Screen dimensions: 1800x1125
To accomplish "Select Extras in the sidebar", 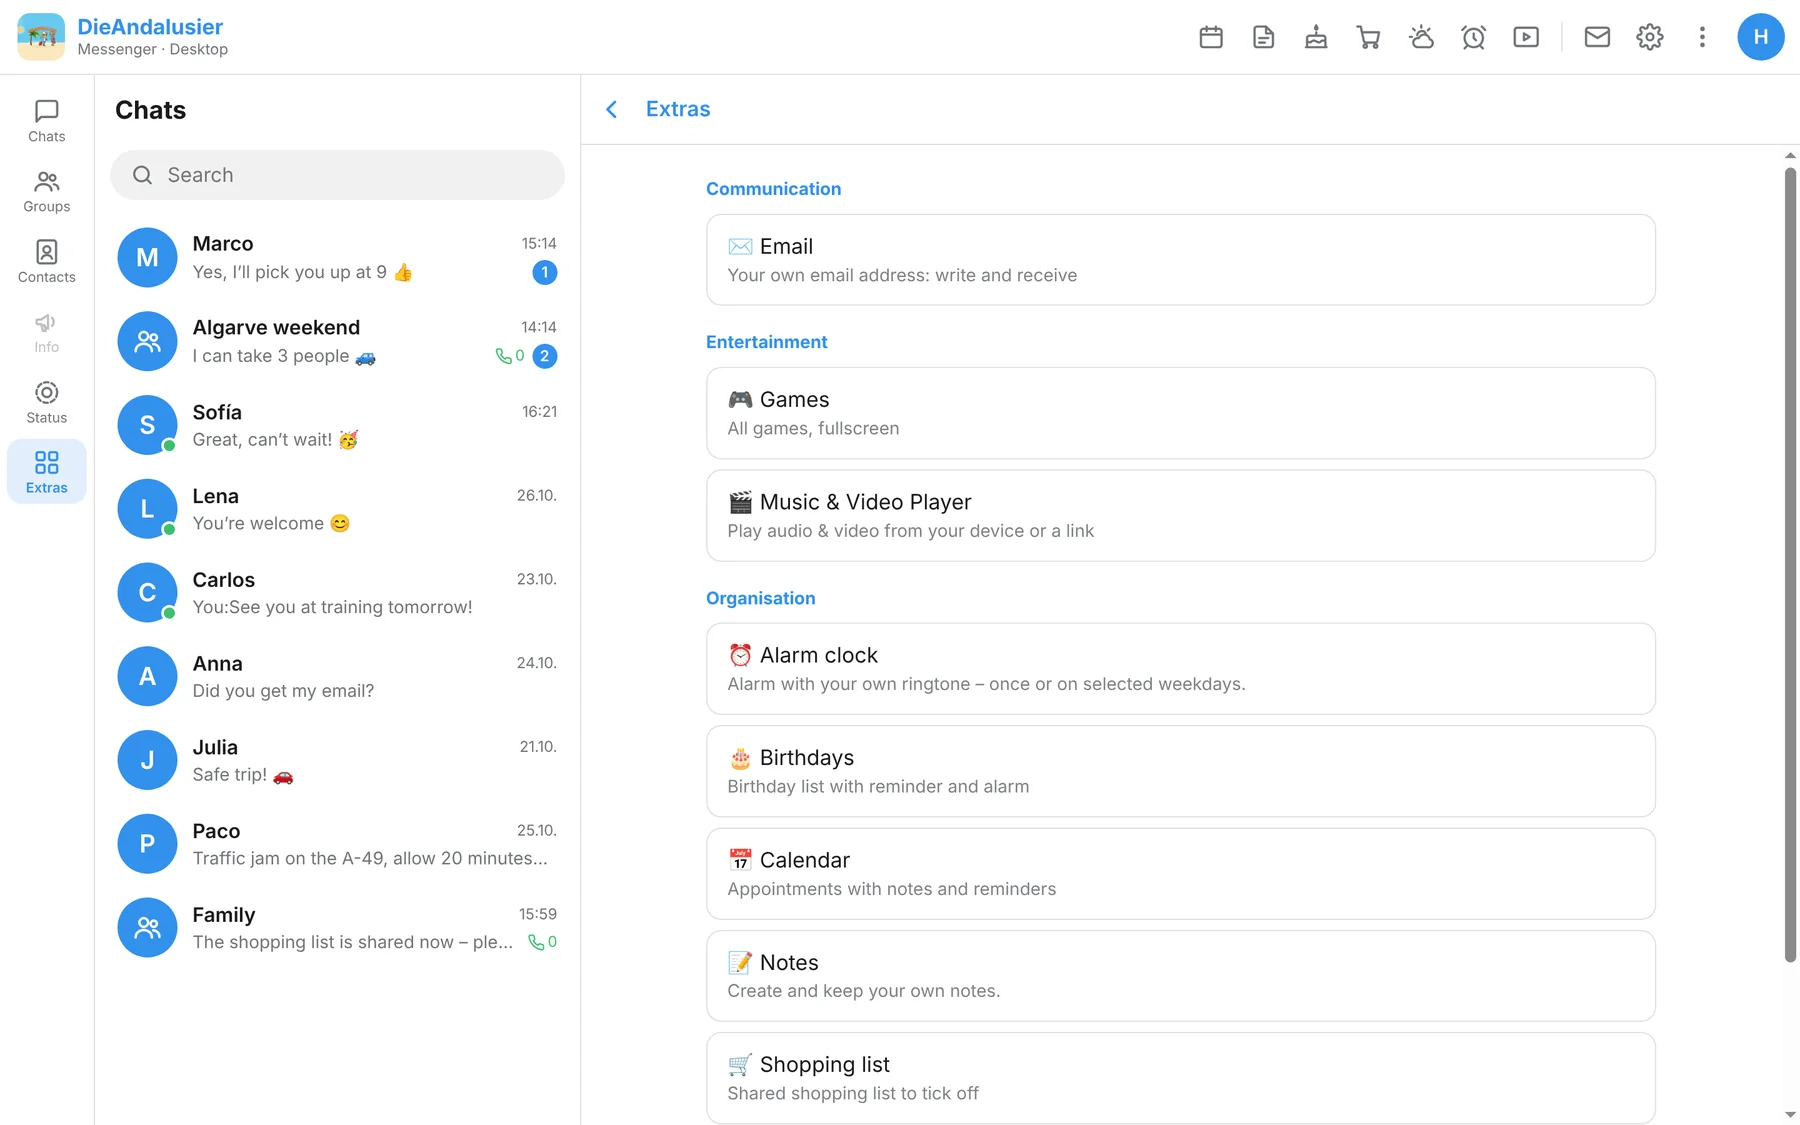I will (x=47, y=472).
